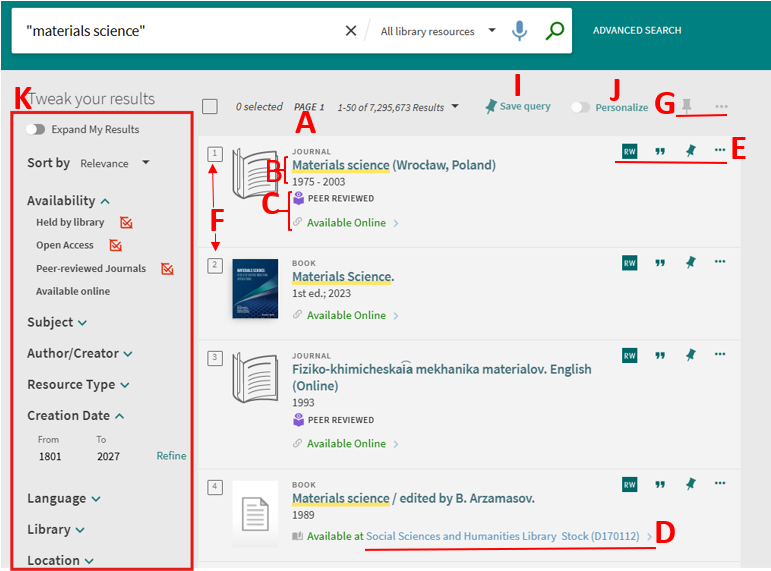Toggle Expand My Results switch
The width and height of the screenshot is (771, 571).
pos(37,129)
